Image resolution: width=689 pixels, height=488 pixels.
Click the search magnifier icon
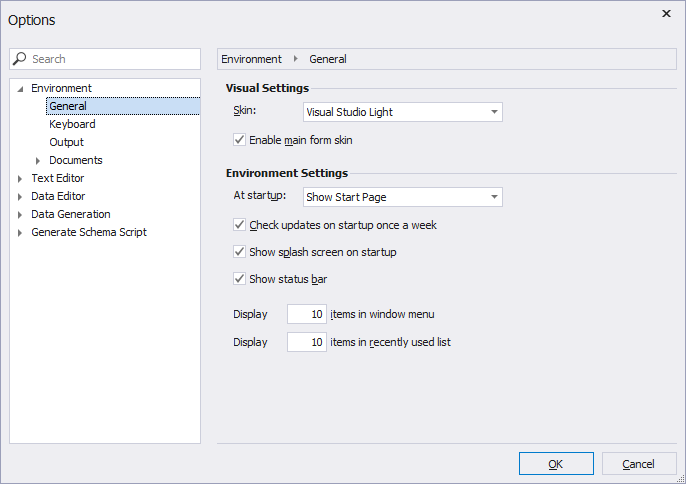click(x=21, y=59)
